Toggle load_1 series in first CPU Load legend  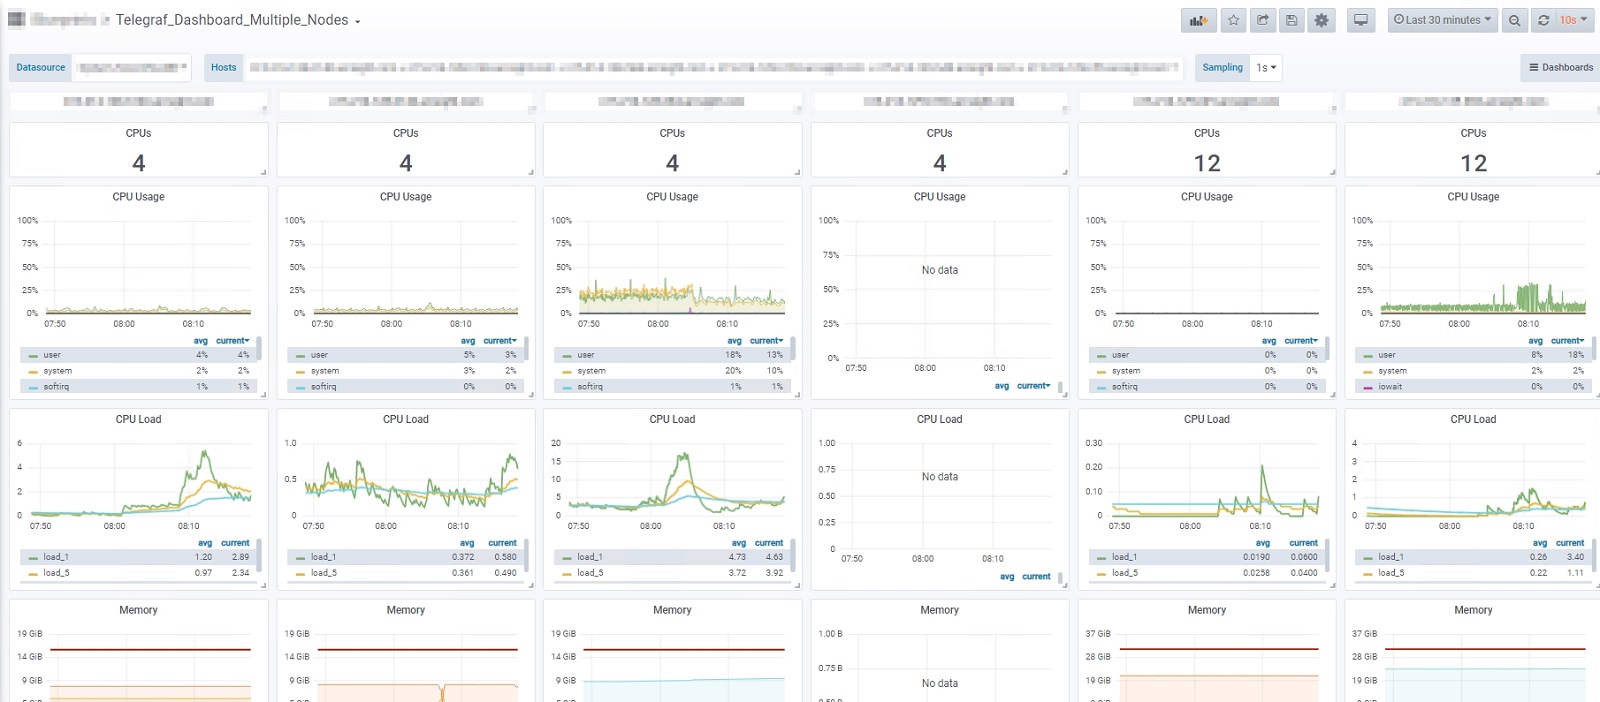tap(56, 557)
